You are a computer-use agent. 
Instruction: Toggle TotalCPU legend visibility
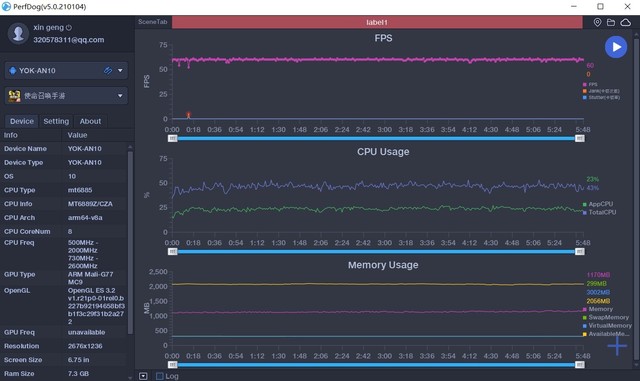(x=600, y=212)
